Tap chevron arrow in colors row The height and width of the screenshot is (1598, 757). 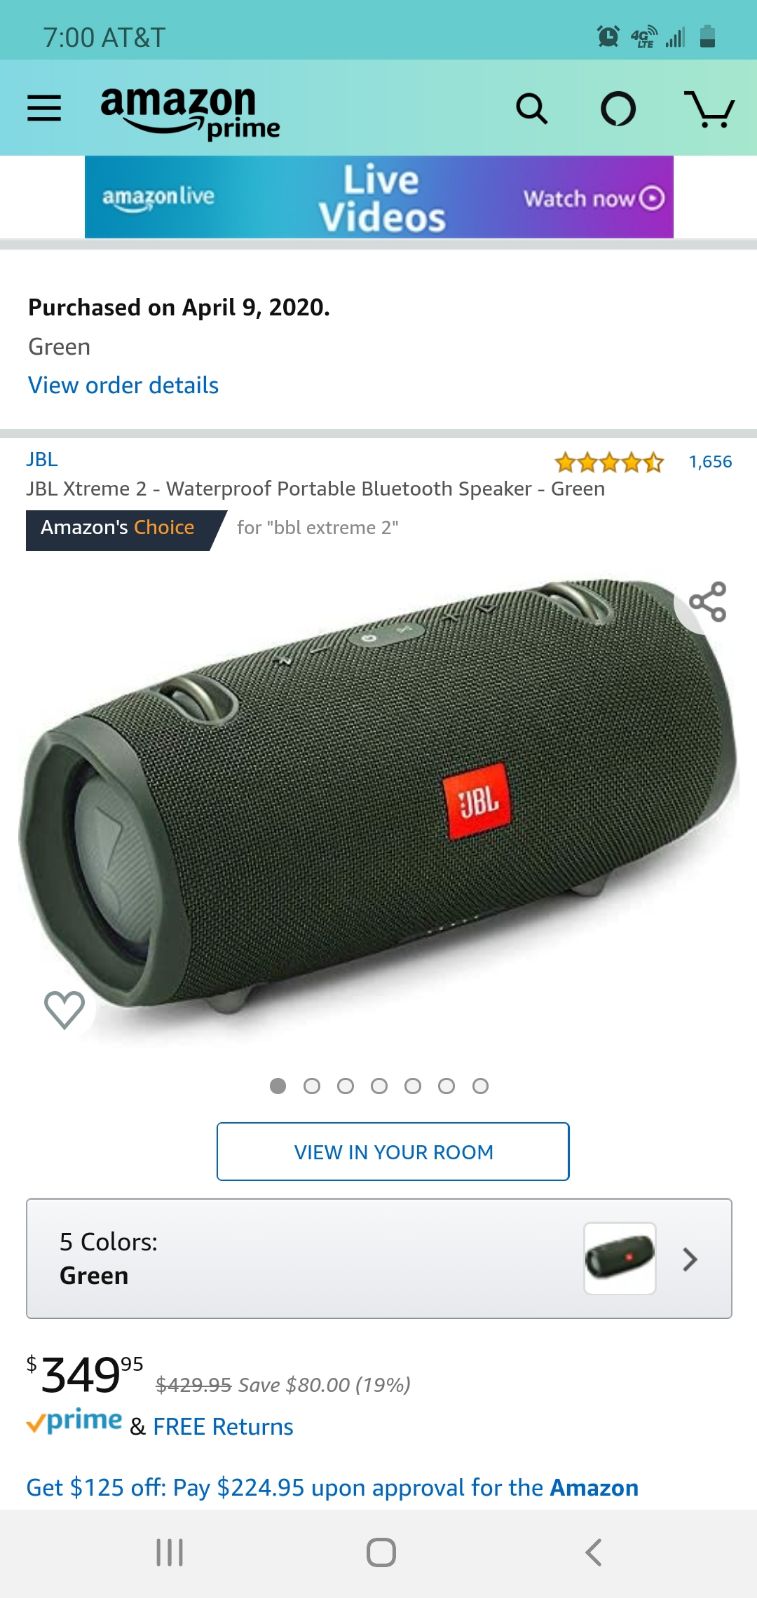(689, 1259)
